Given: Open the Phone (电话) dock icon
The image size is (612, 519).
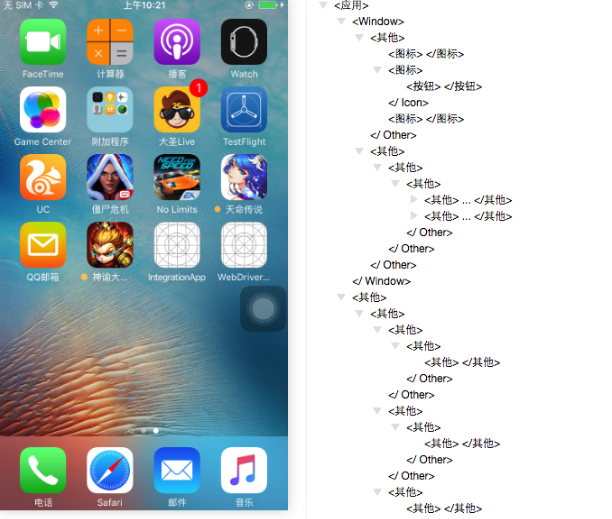Looking at the screenshot, I should pos(43,470).
